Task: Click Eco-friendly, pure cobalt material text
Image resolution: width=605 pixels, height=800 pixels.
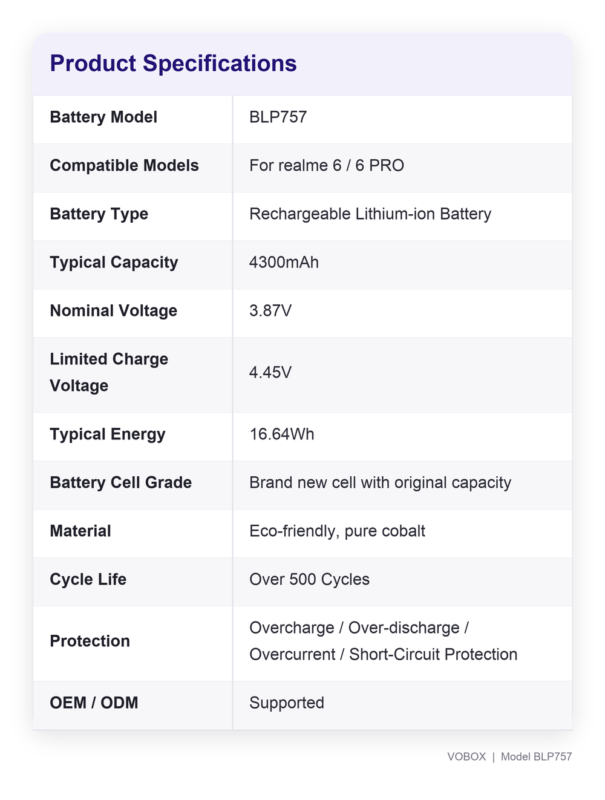Action: 337,531
